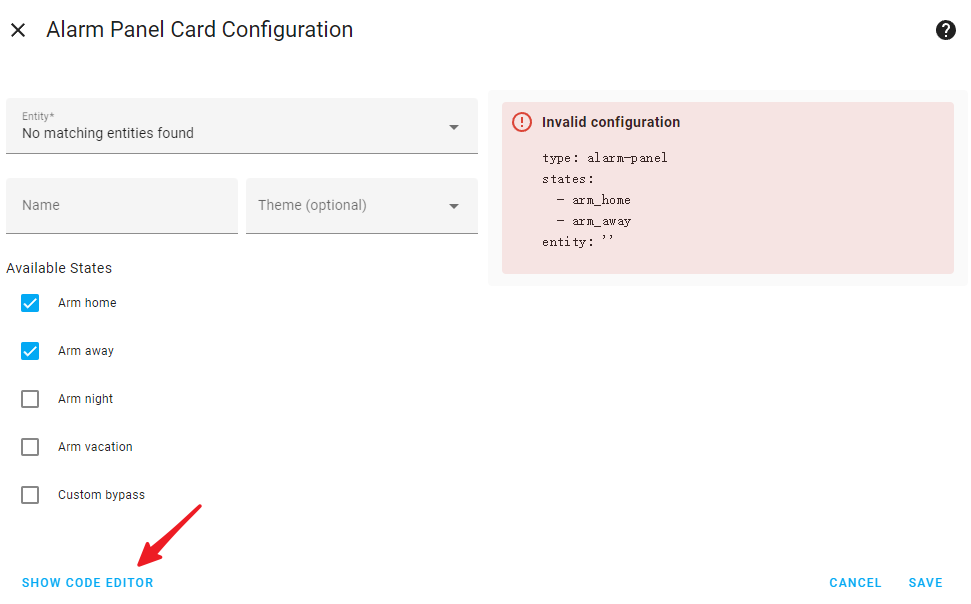Expand the Theme (optional) dropdown arrow
Image resolution: width=971 pixels, height=604 pixels.
coord(454,206)
